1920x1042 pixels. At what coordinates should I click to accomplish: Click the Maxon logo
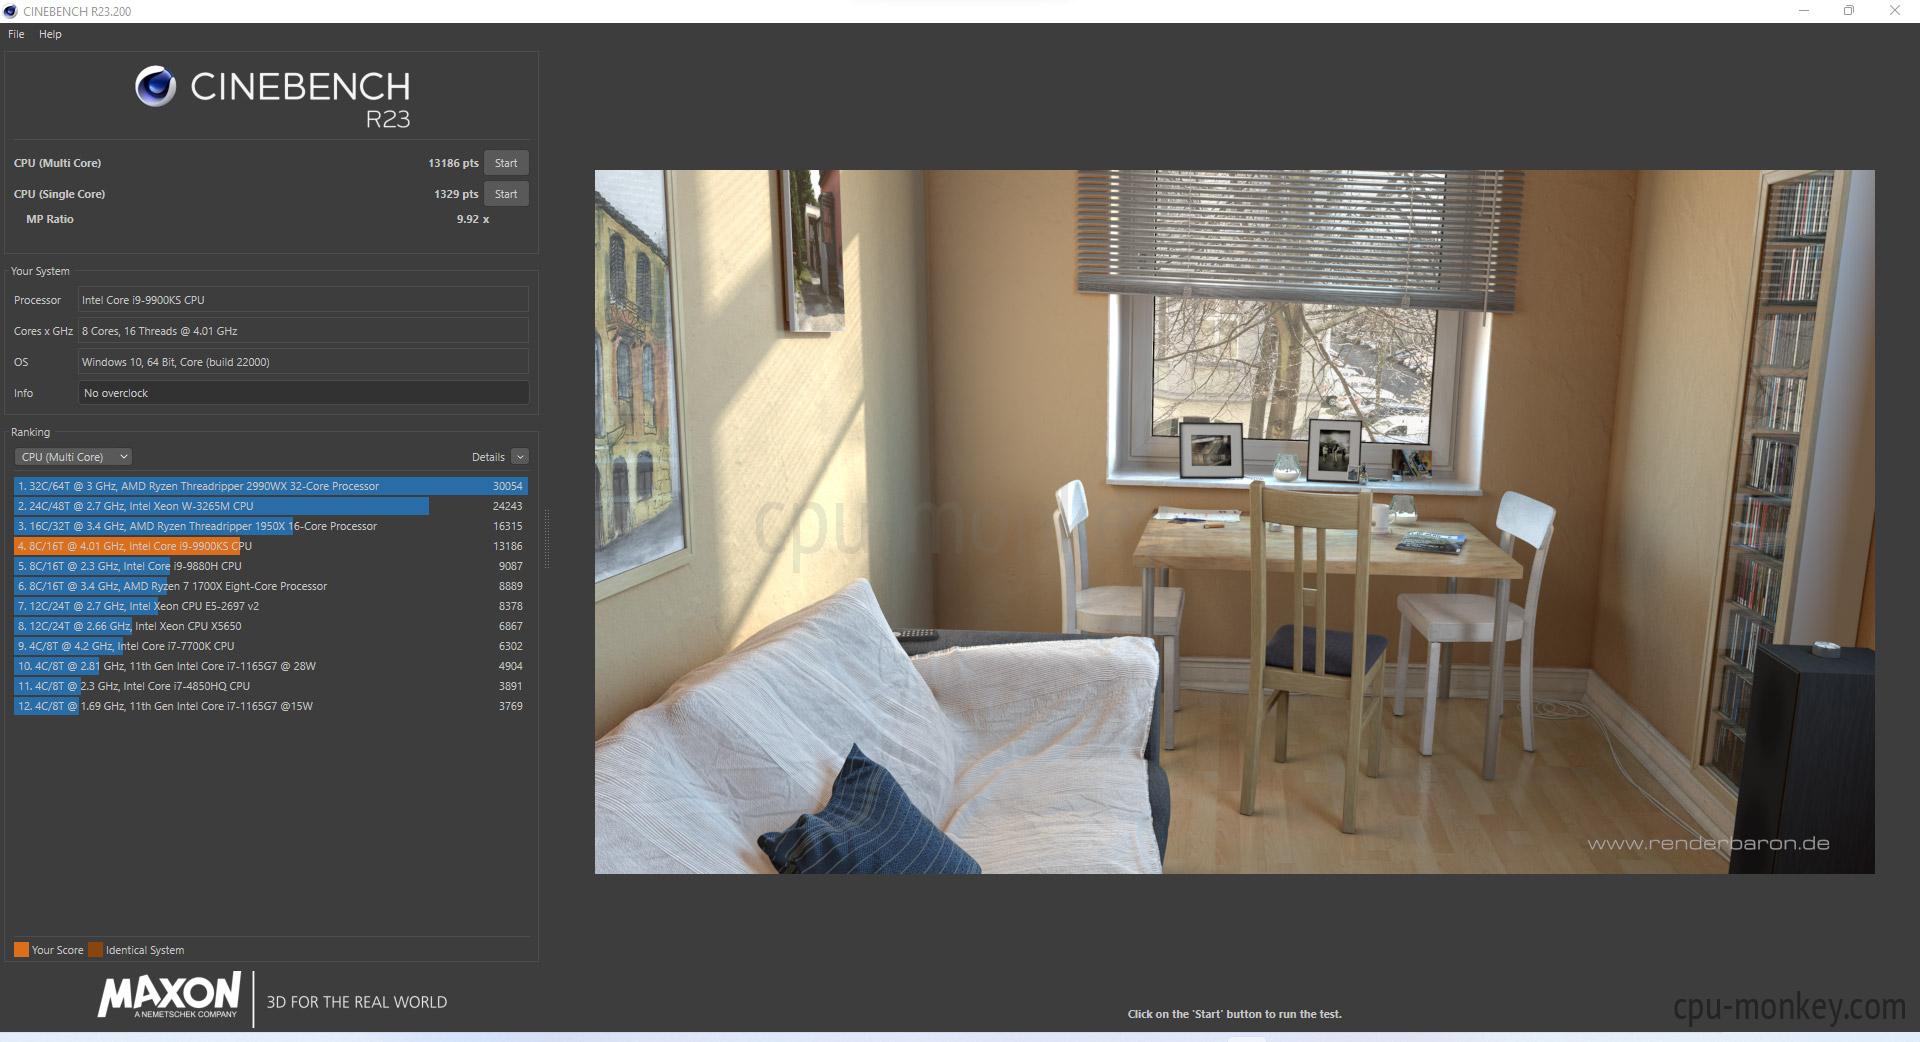tap(169, 996)
